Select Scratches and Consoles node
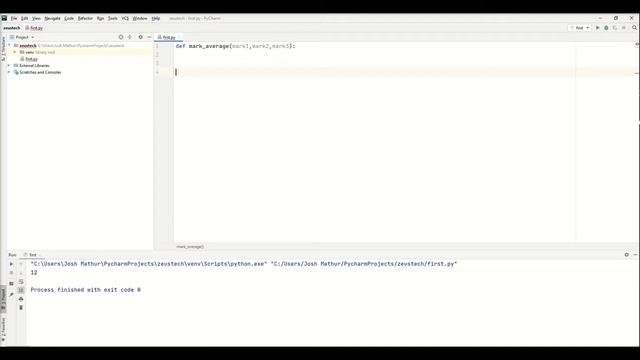Viewport: 640px width, 360px height. tap(37, 72)
